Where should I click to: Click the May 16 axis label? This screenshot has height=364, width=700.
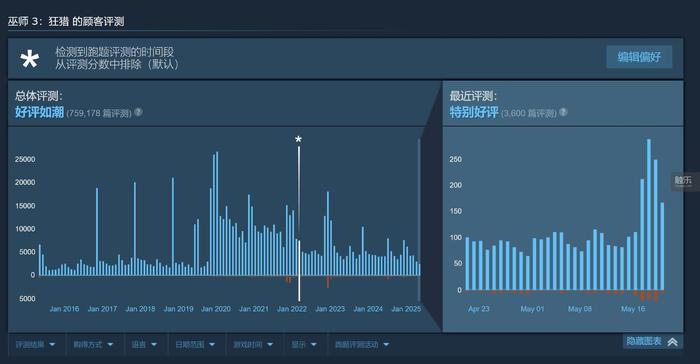click(633, 309)
